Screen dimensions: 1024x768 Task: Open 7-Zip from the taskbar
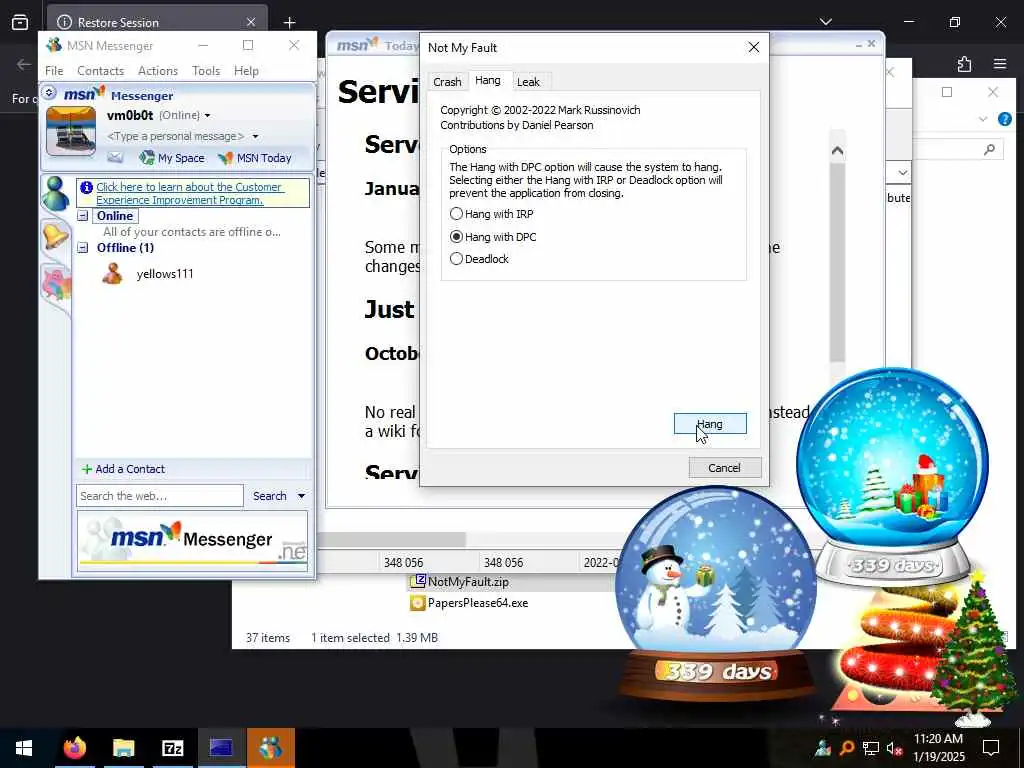[172, 748]
